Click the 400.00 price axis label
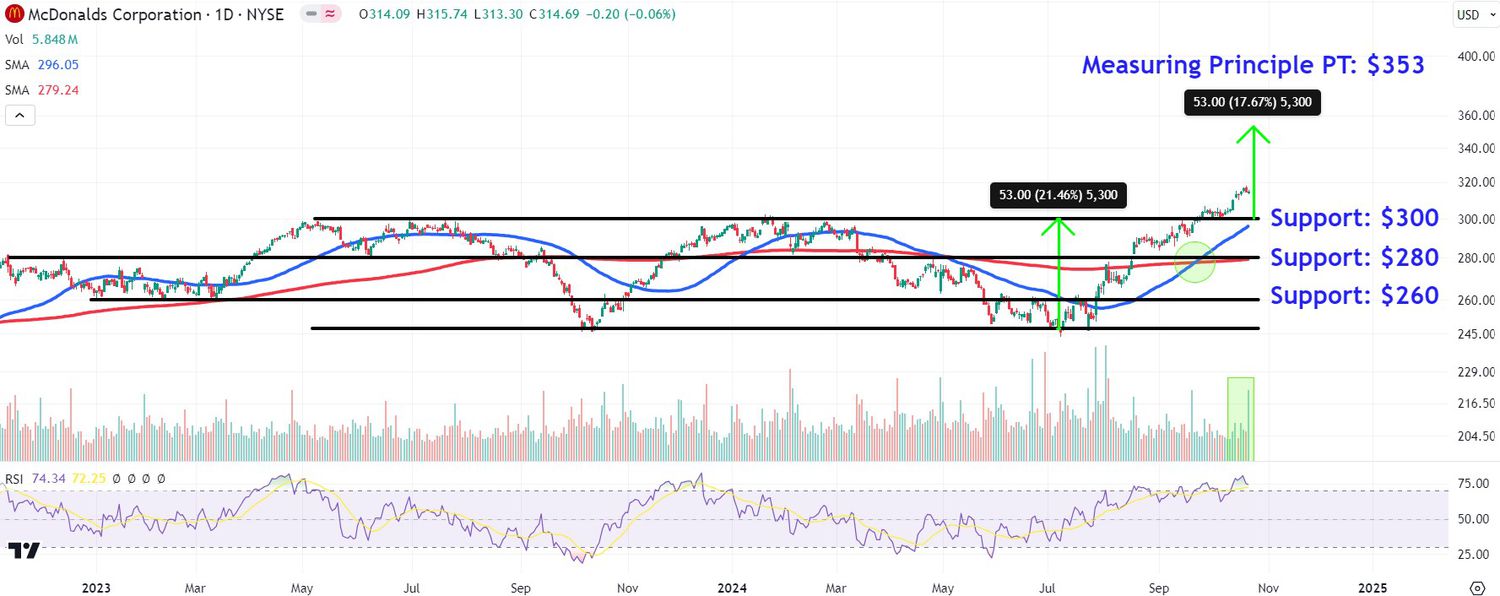Screen dimensions: 1500x596 tap(1476, 57)
